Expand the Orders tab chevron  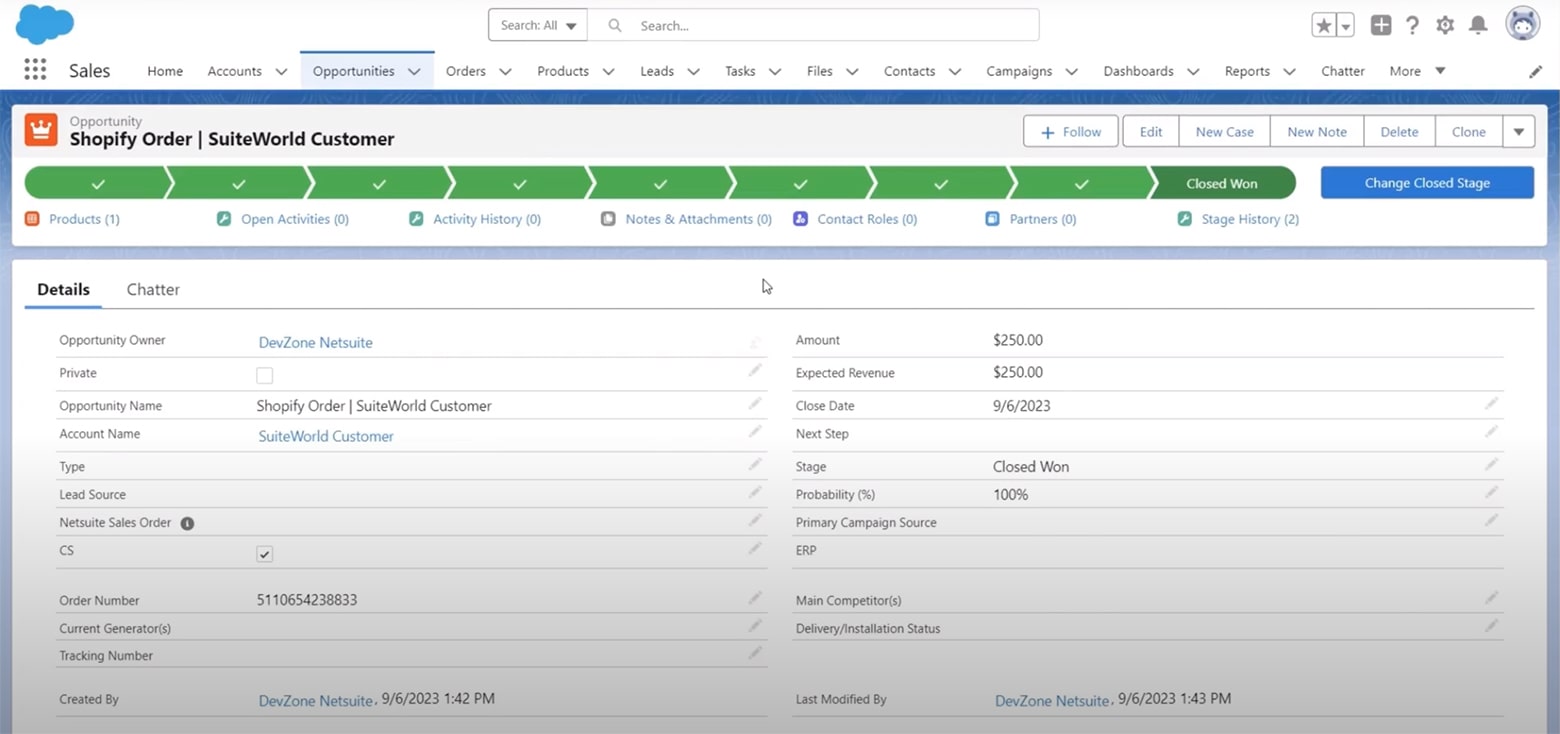(505, 72)
